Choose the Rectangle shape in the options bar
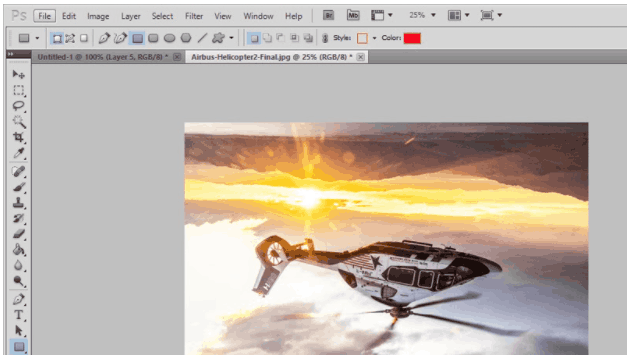Viewport: 633px width, 360px height. tap(137, 38)
